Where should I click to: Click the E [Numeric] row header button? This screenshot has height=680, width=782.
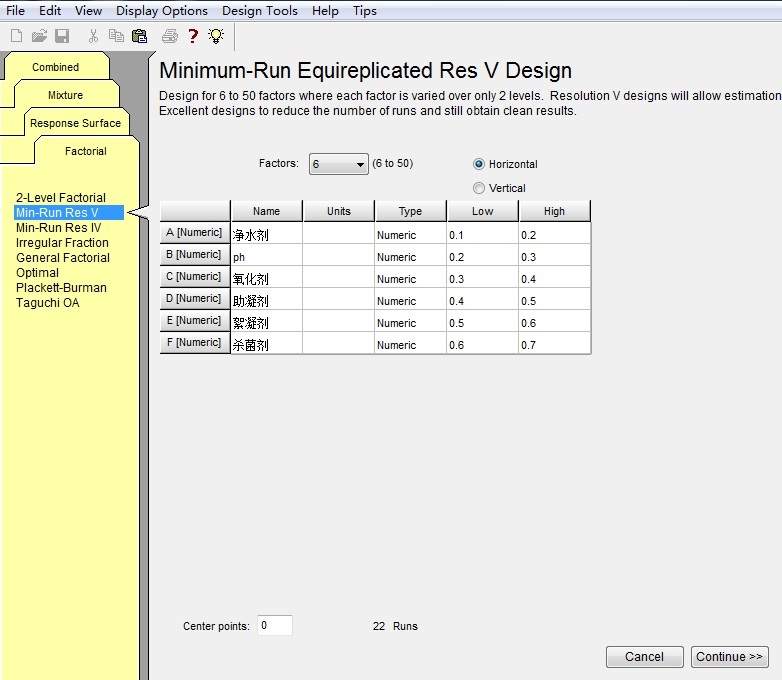tap(195, 320)
